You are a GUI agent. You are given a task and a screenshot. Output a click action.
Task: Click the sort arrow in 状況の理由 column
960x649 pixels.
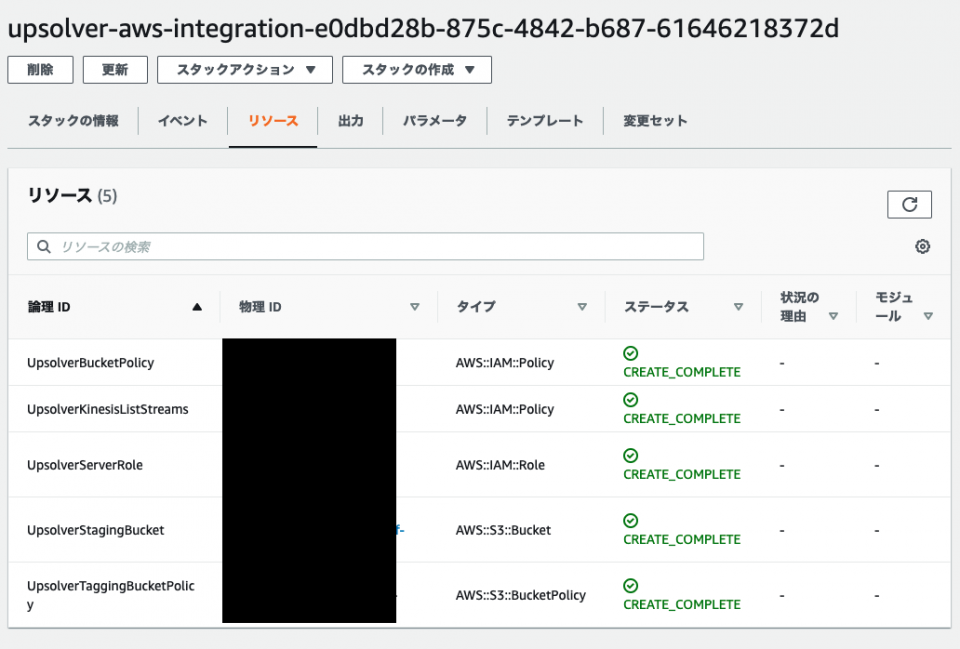pyautogui.click(x=833, y=316)
